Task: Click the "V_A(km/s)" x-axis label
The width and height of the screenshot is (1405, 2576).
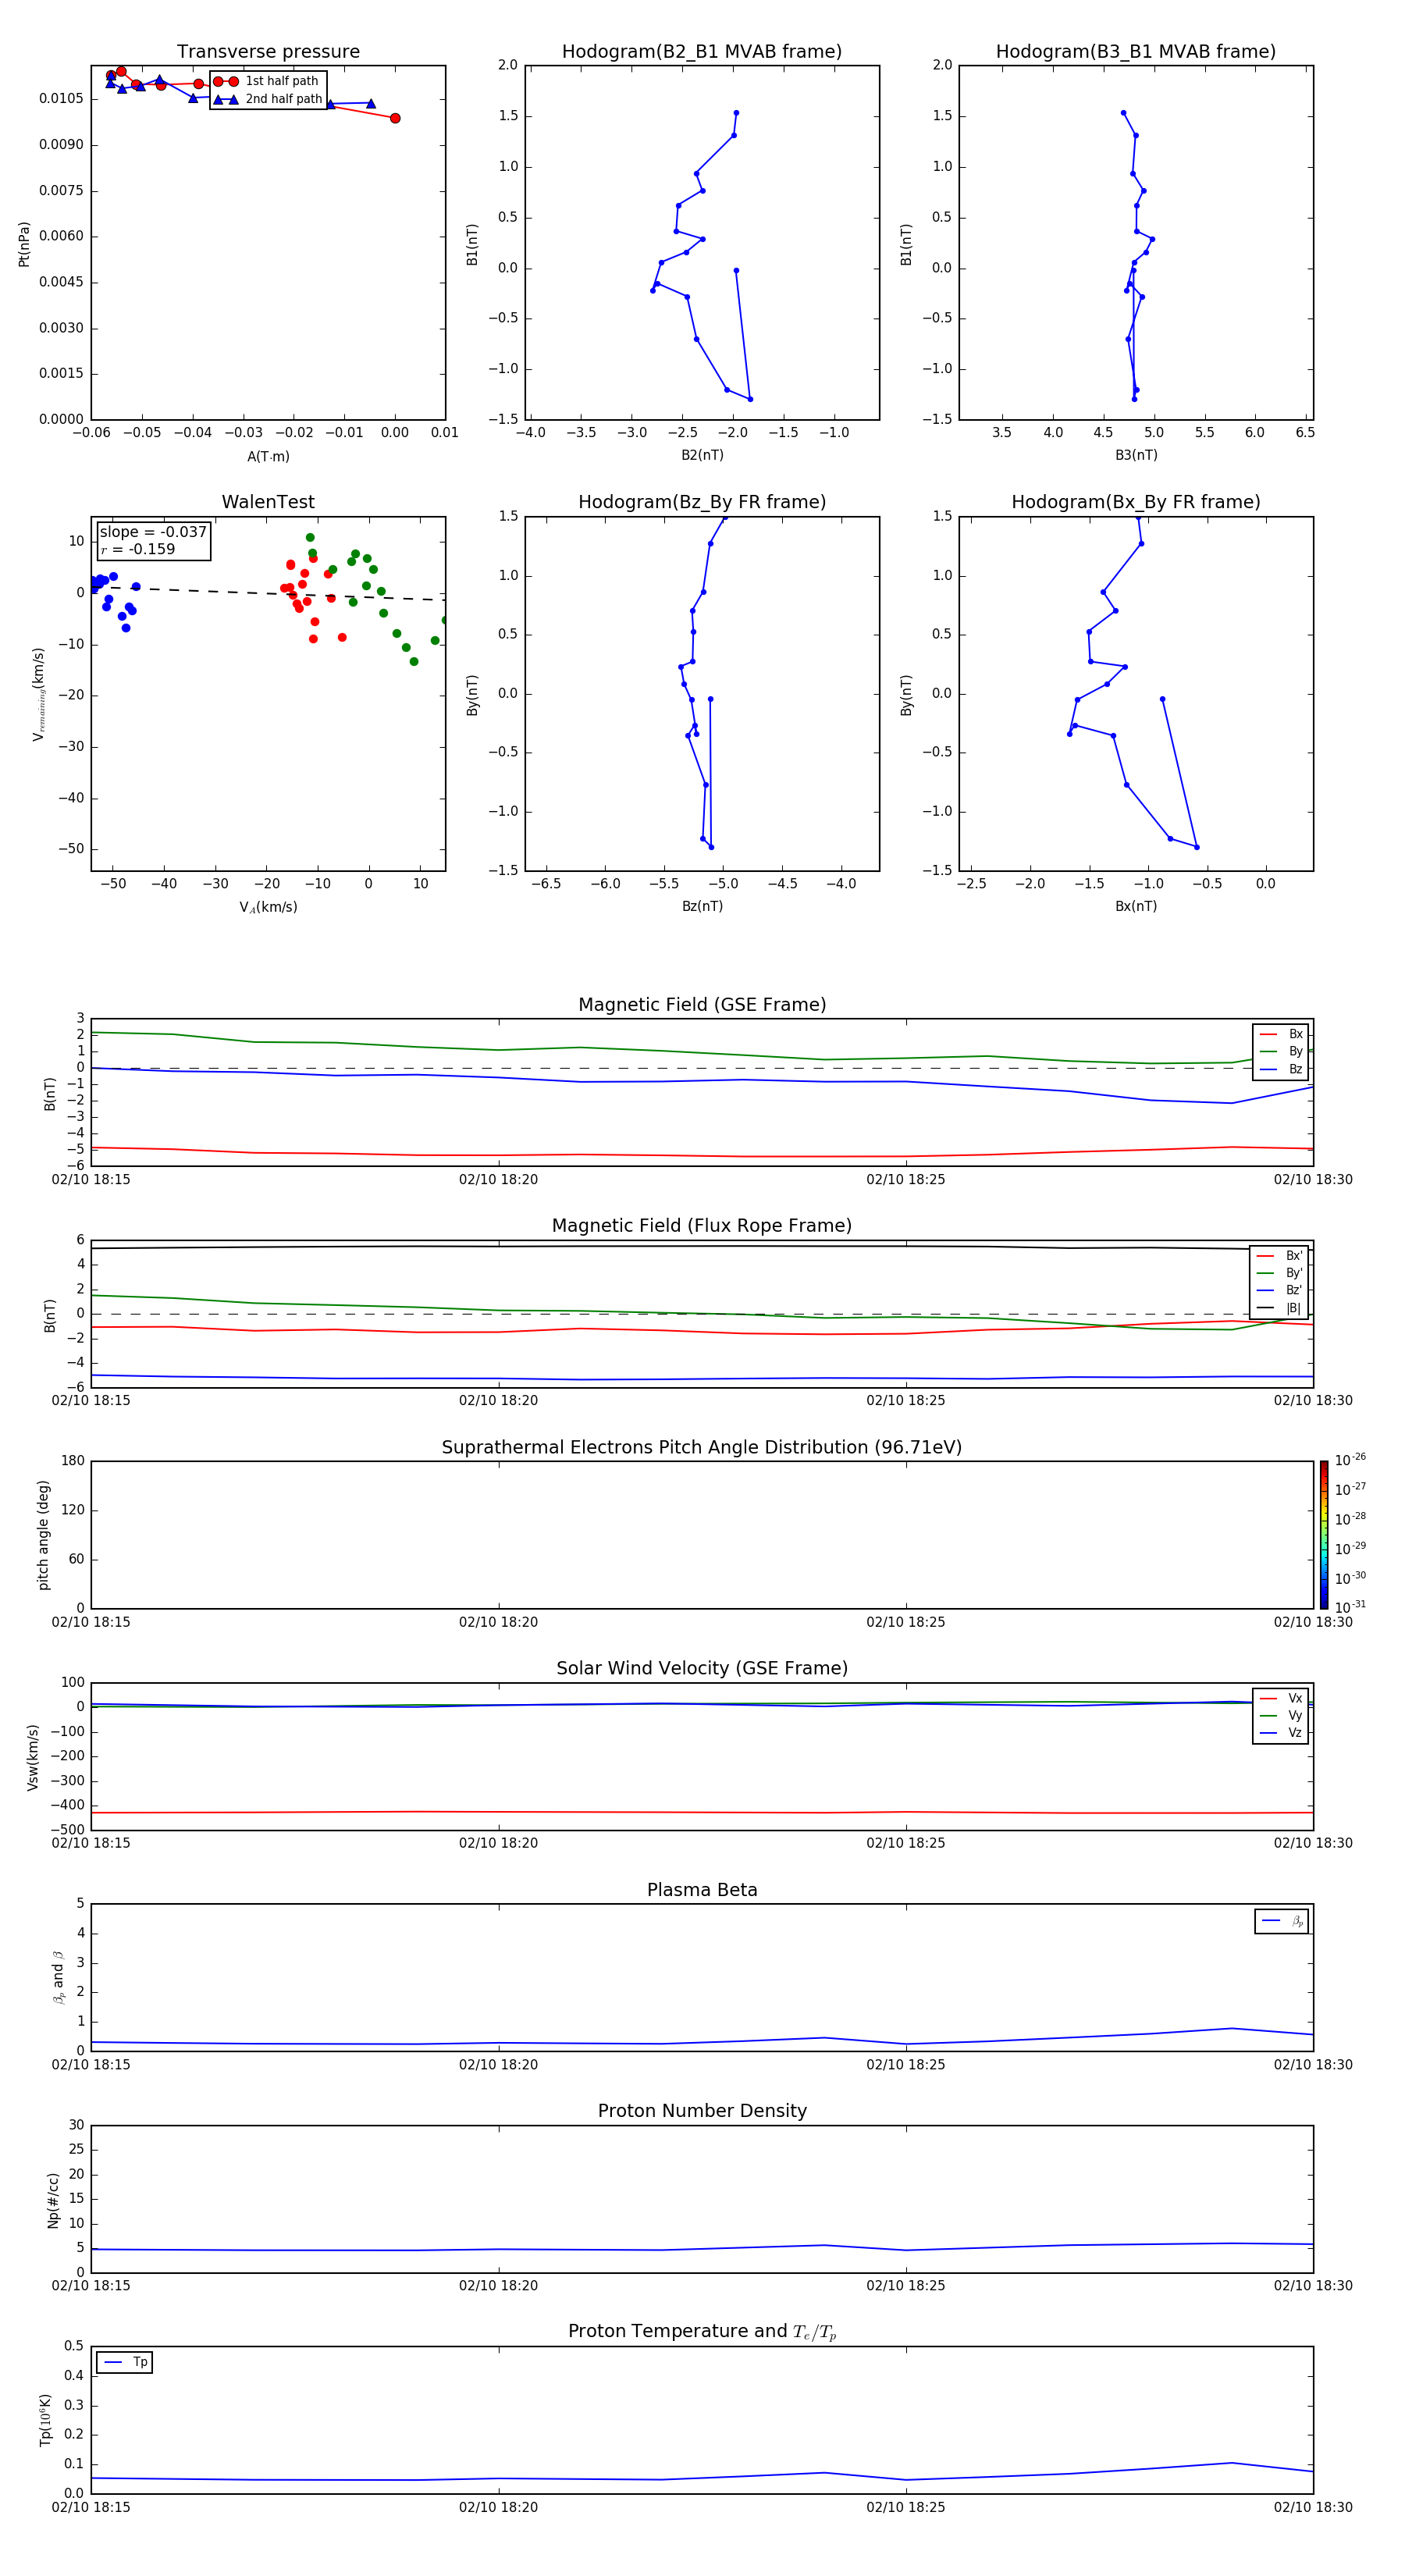Action: 268,907
